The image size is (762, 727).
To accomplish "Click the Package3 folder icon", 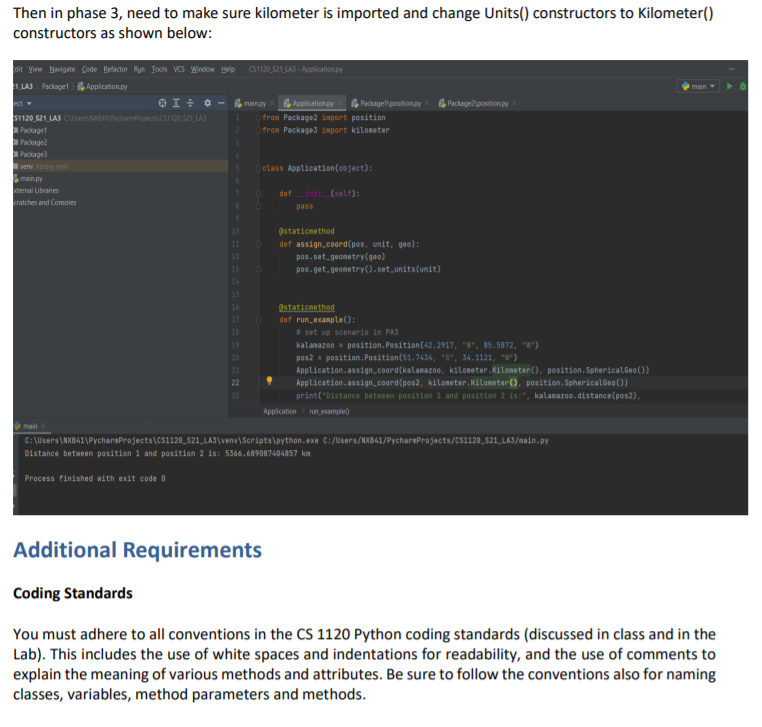I will coord(16,155).
